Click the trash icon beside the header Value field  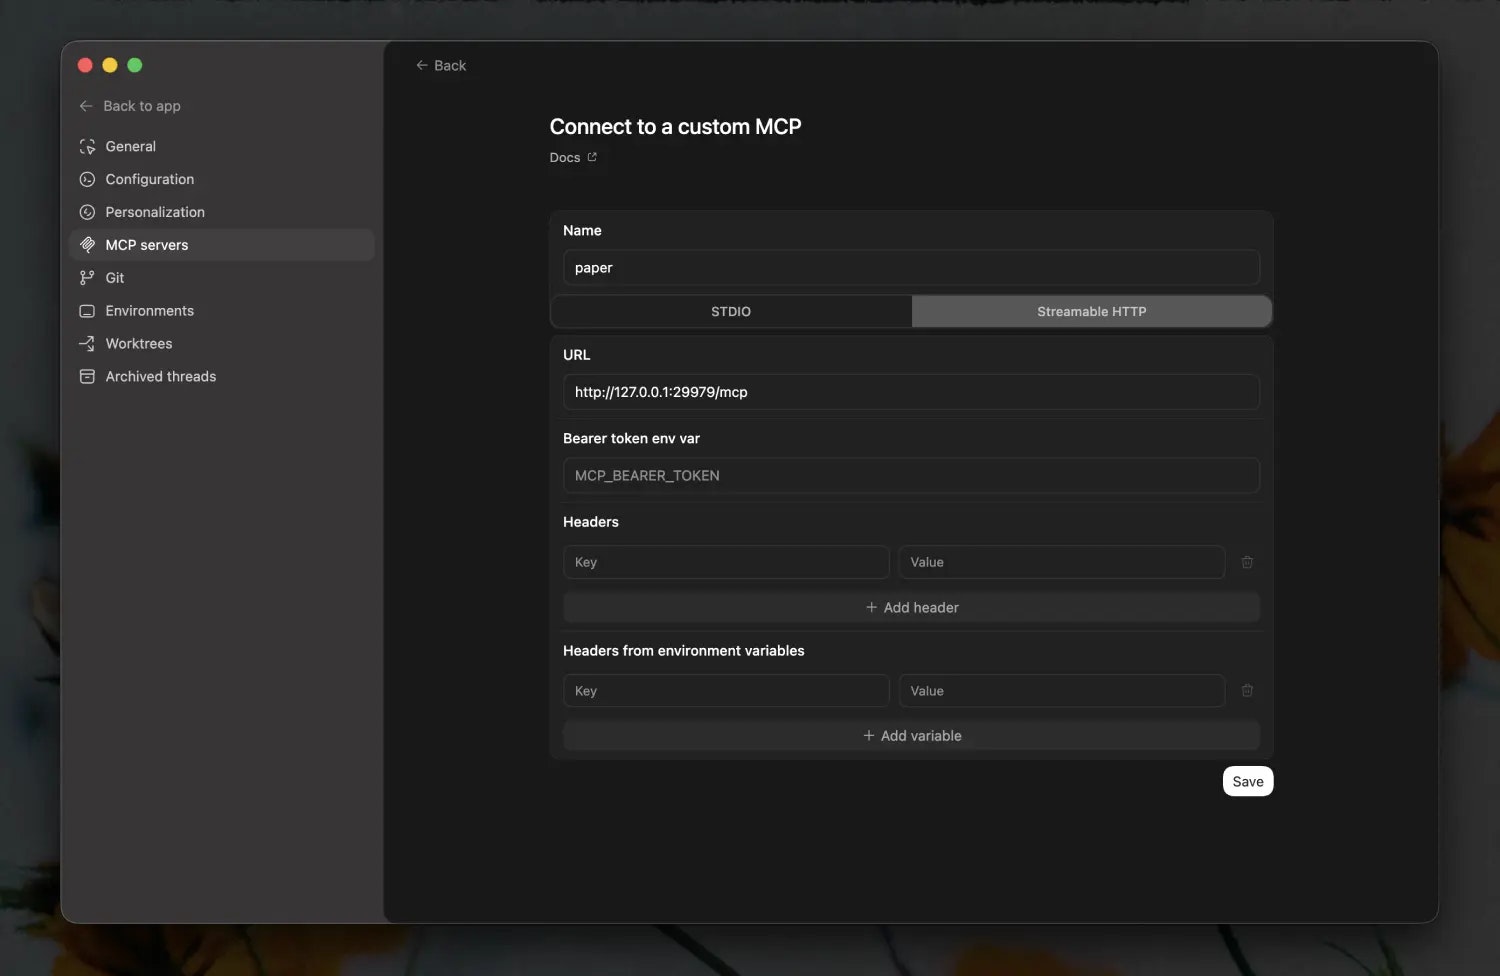coord(1247,562)
